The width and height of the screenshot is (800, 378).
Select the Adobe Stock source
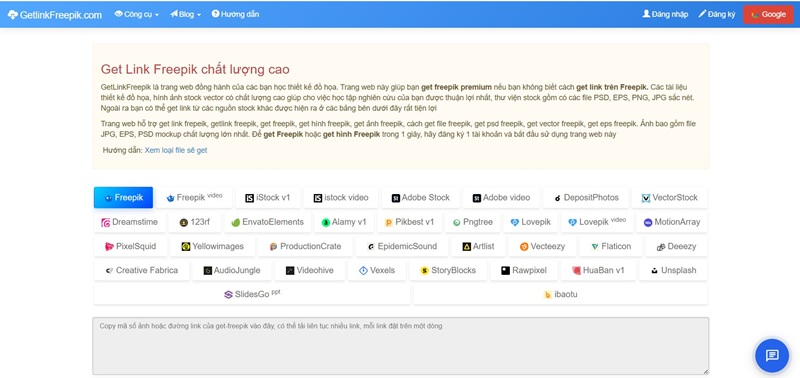(420, 197)
